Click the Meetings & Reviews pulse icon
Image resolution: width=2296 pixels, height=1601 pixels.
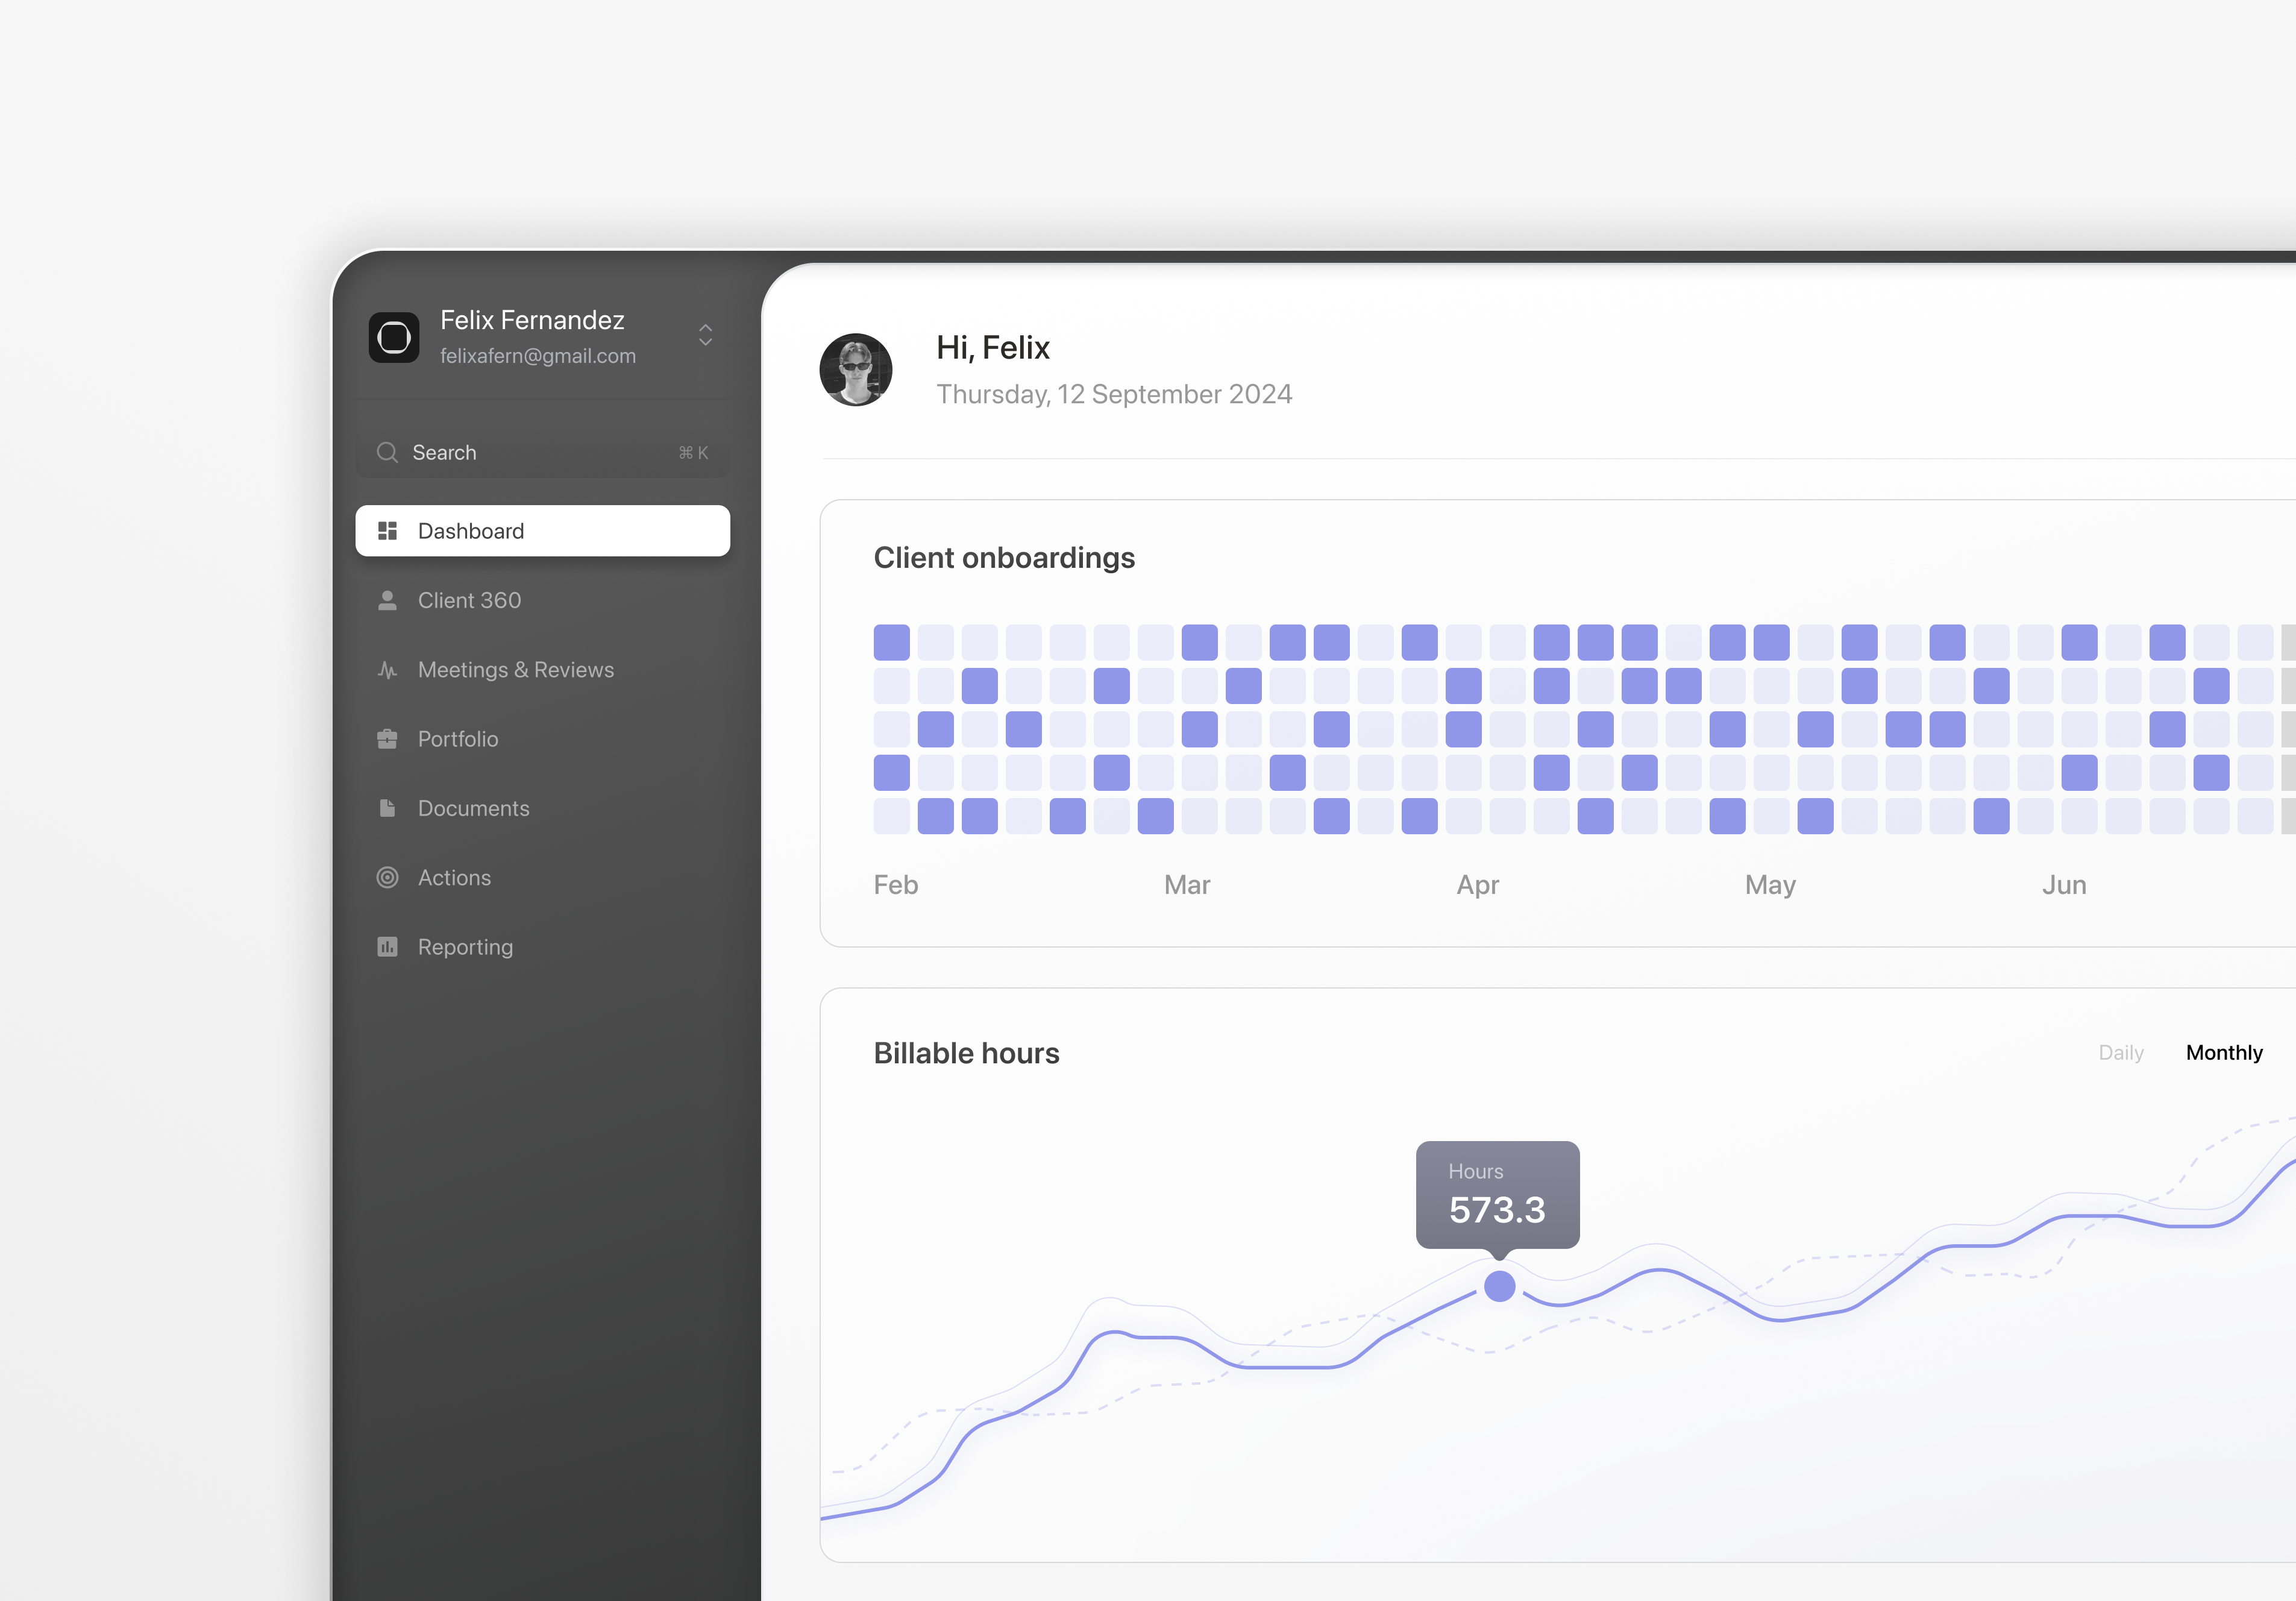point(387,670)
